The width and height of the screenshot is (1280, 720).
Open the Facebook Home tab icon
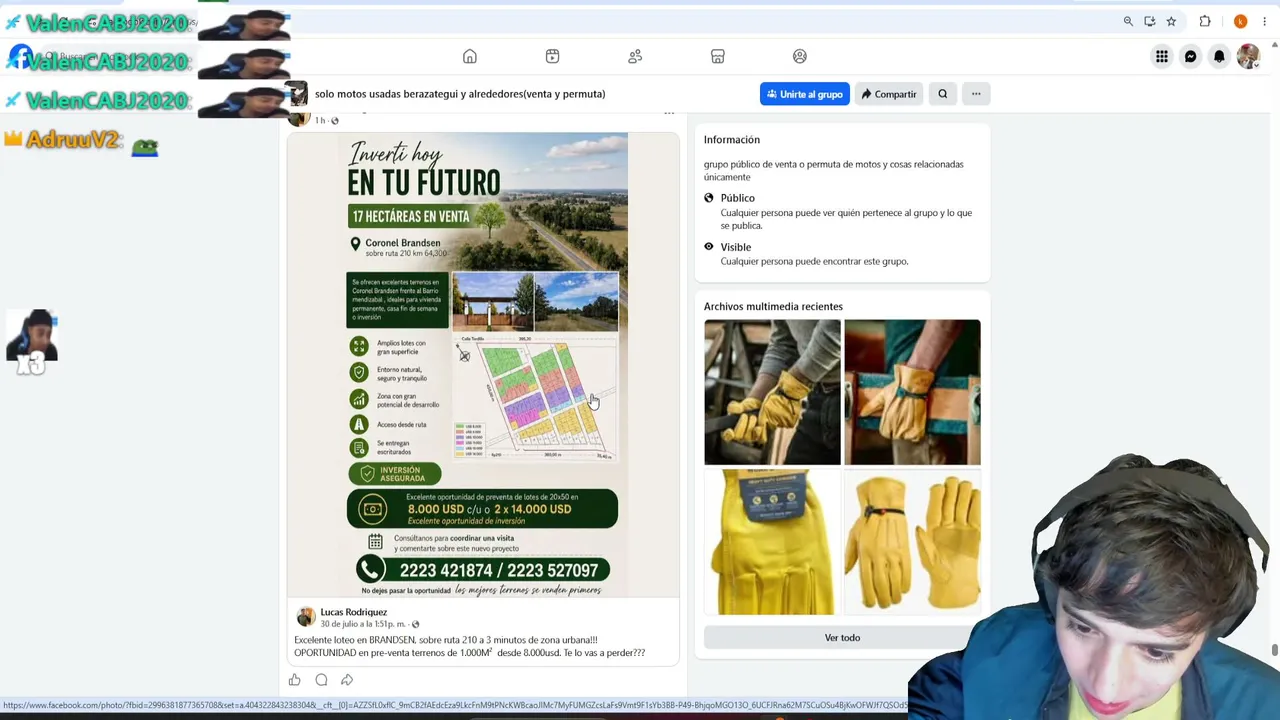[470, 57]
